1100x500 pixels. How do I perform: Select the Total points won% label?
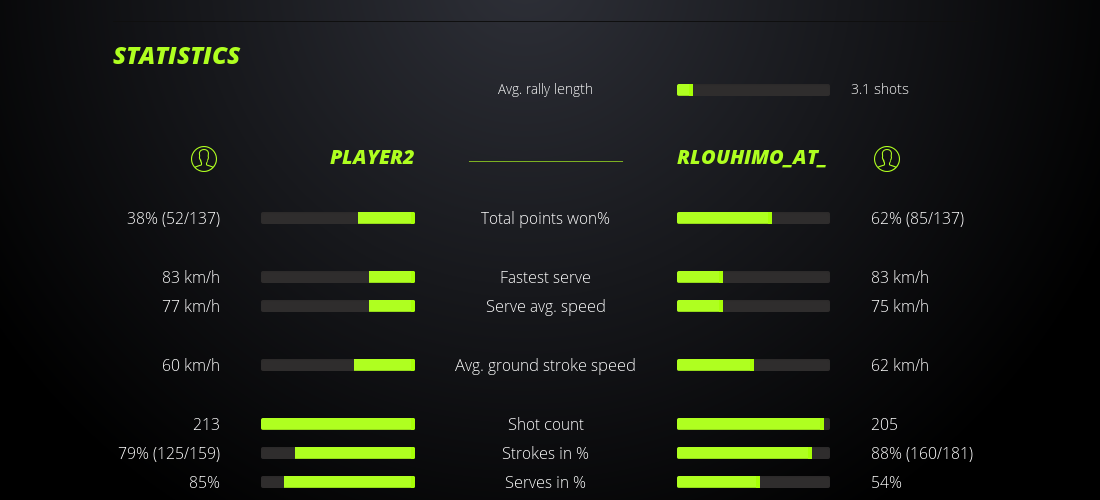[545, 218]
